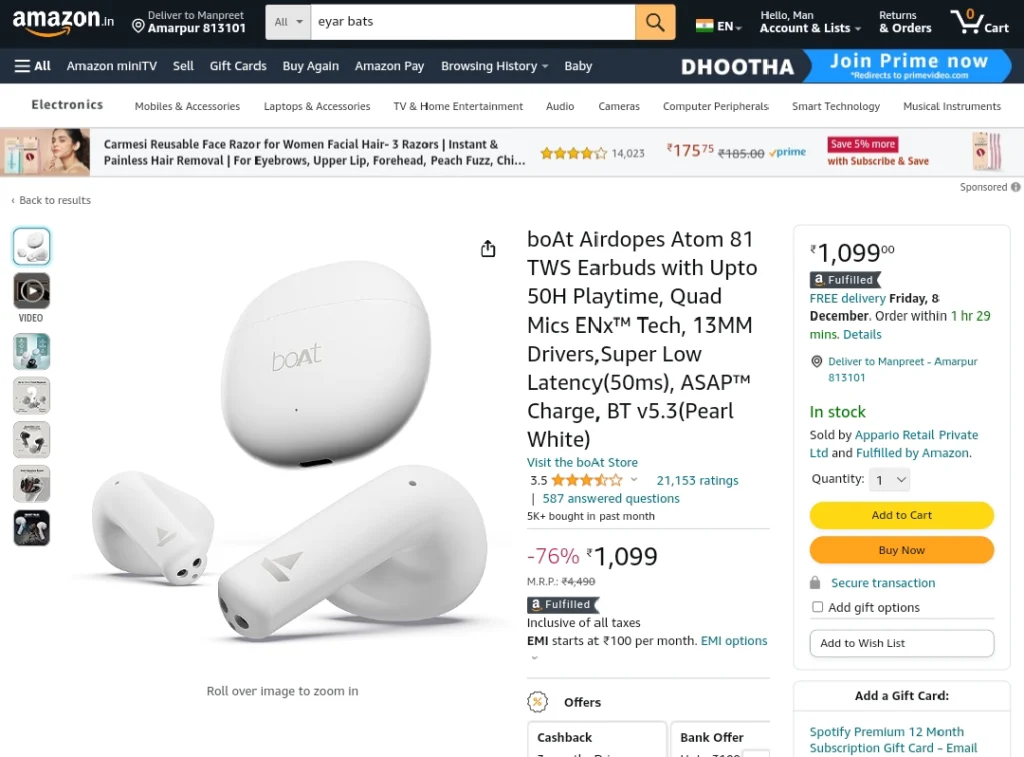This screenshot has width=1024, height=757.
Task: Click the Add to Cart button
Action: tap(901, 515)
